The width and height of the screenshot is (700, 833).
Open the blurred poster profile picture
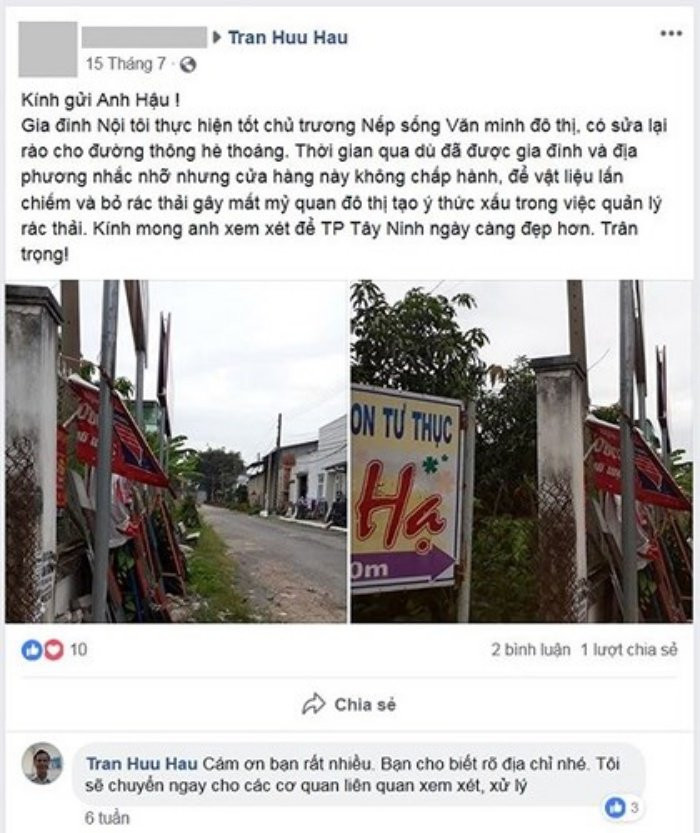(48, 49)
